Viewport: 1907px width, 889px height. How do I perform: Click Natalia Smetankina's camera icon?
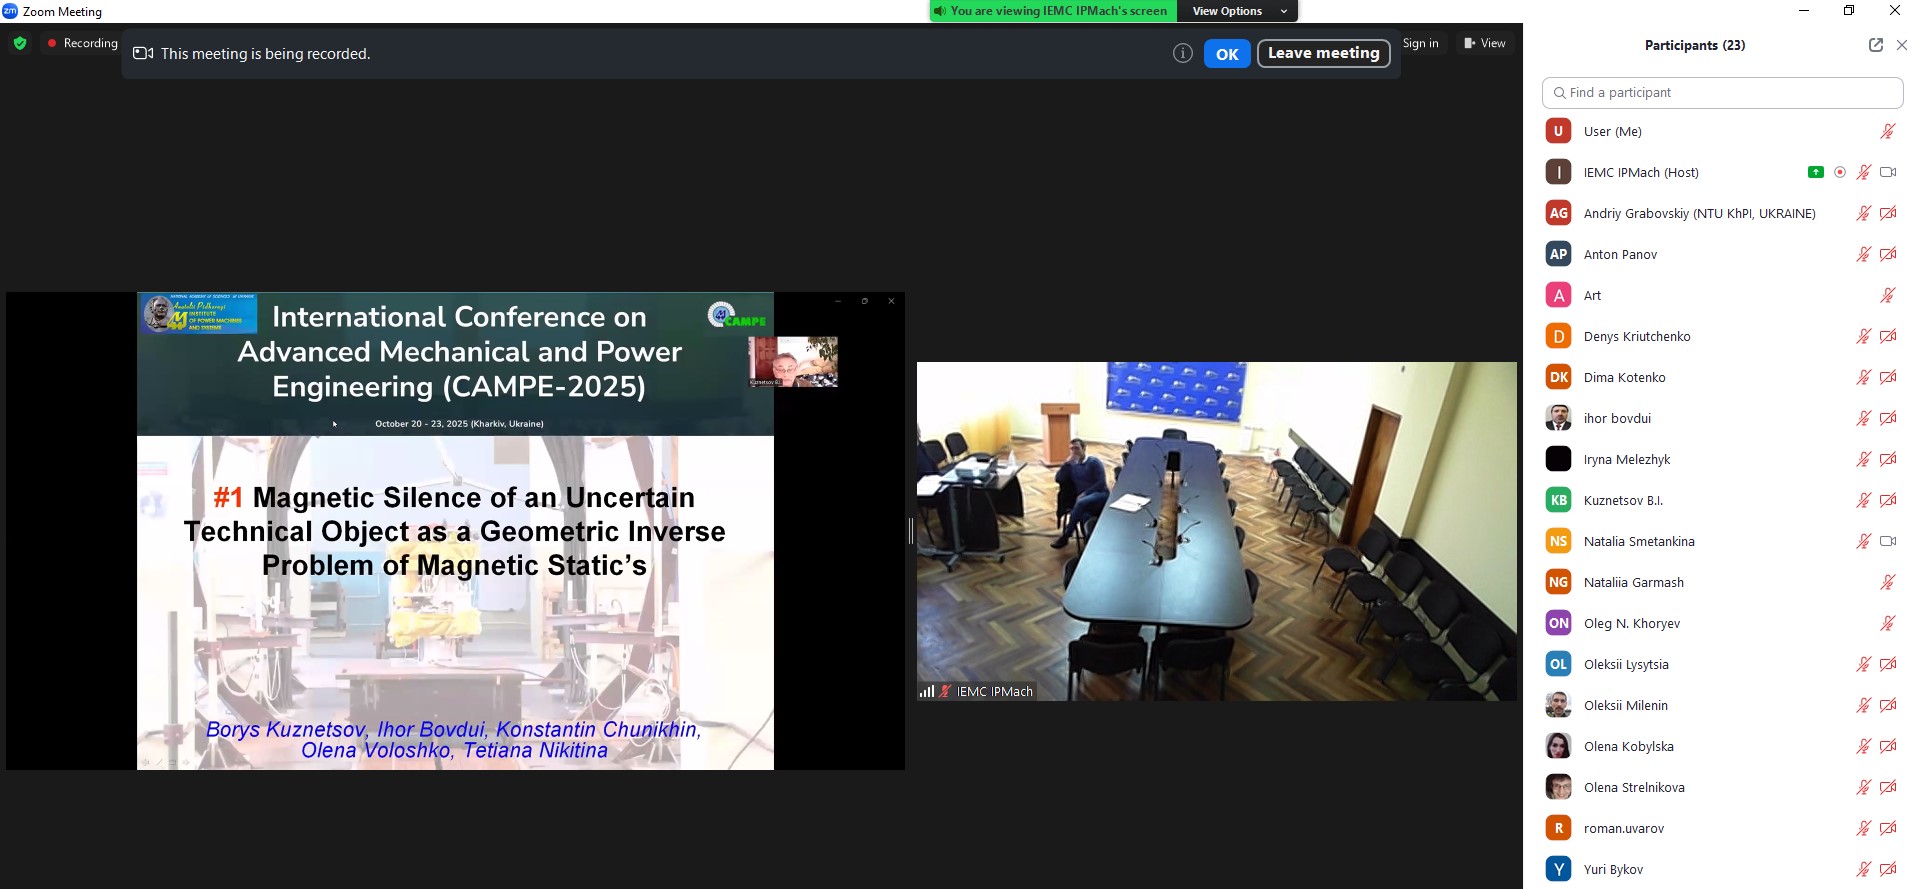click(x=1887, y=541)
